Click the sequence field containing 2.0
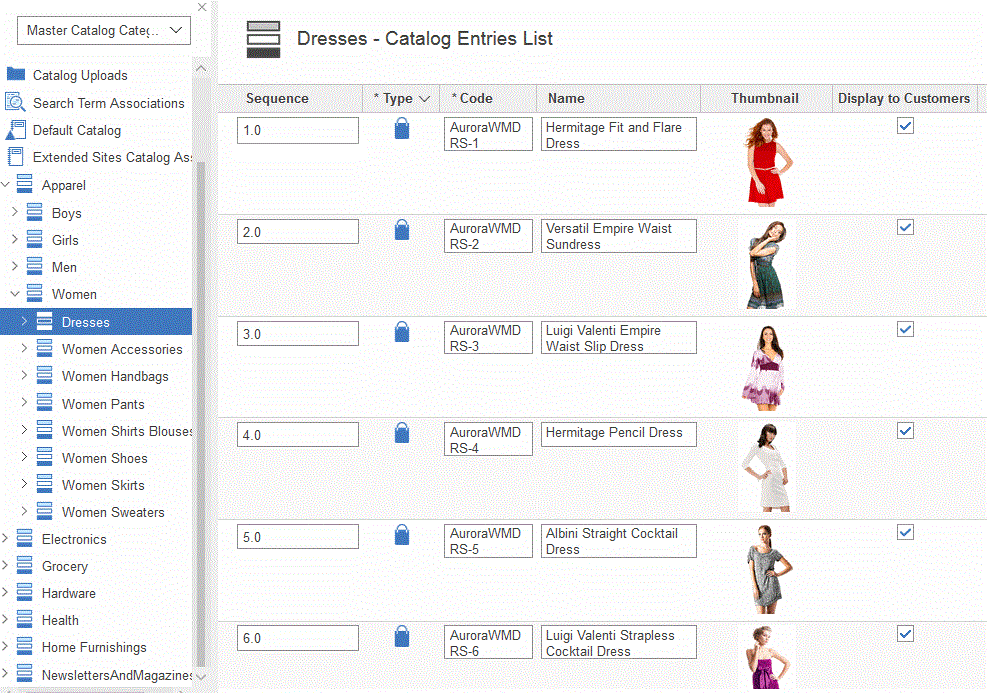 [297, 232]
